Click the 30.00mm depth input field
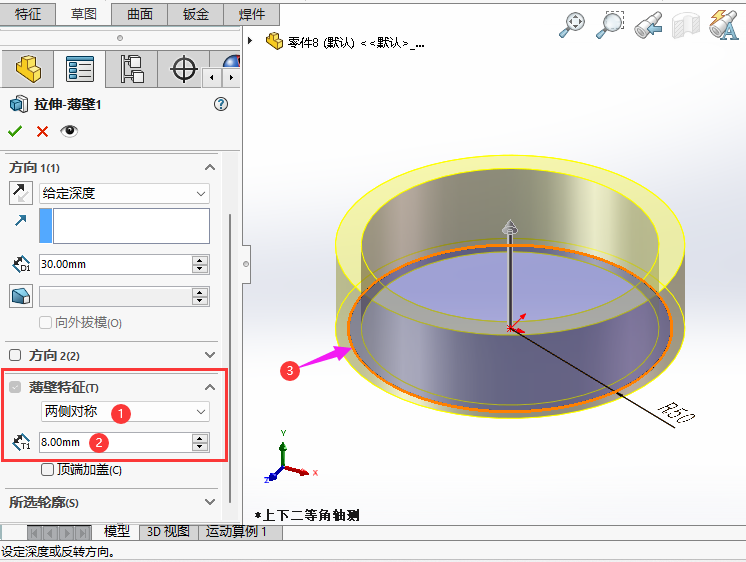 [116, 264]
